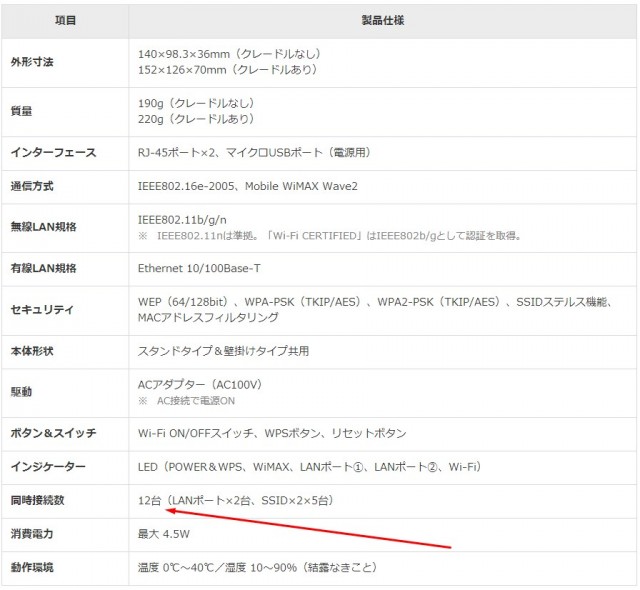
Task: Select the 同時接続数 row label
Action: pyautogui.click(x=37, y=500)
